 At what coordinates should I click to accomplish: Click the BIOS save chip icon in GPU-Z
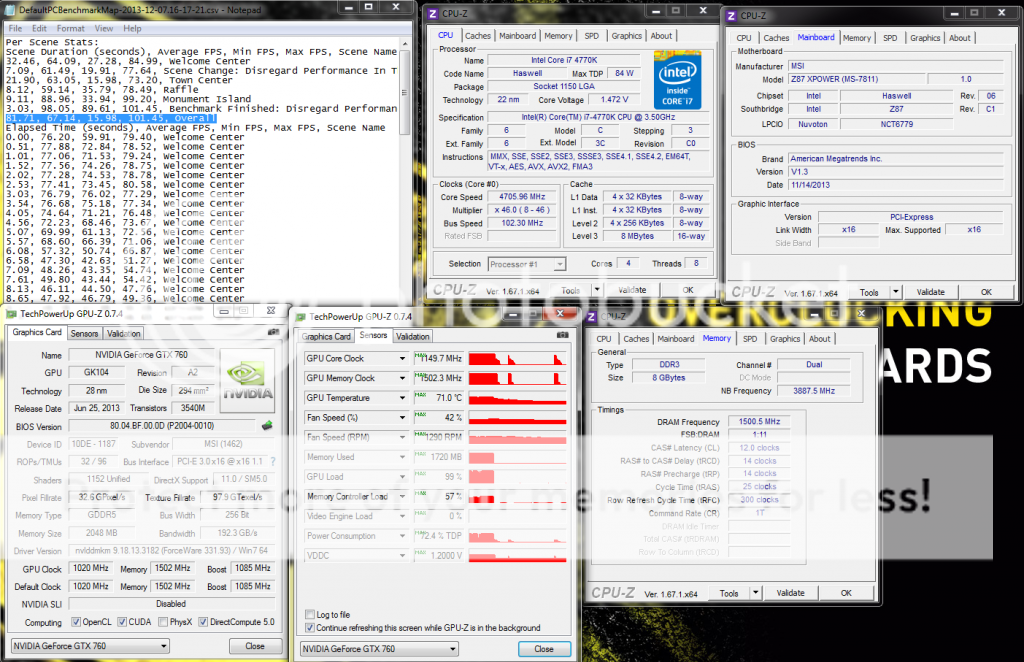point(267,426)
